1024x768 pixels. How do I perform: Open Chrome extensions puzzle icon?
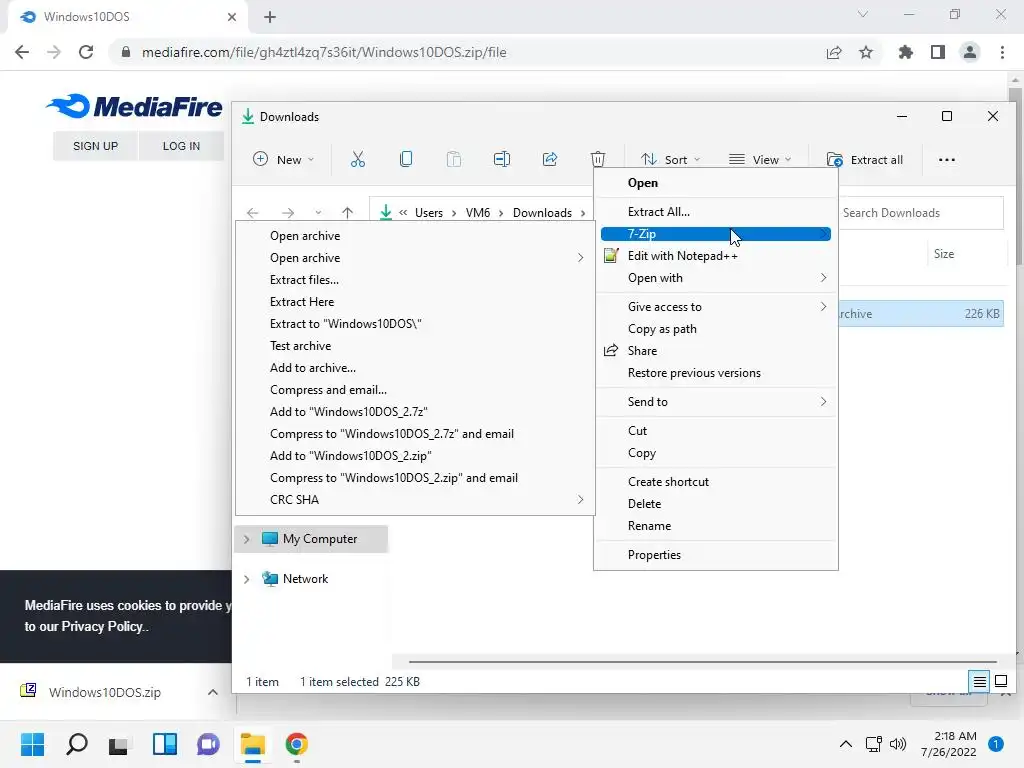(x=905, y=52)
